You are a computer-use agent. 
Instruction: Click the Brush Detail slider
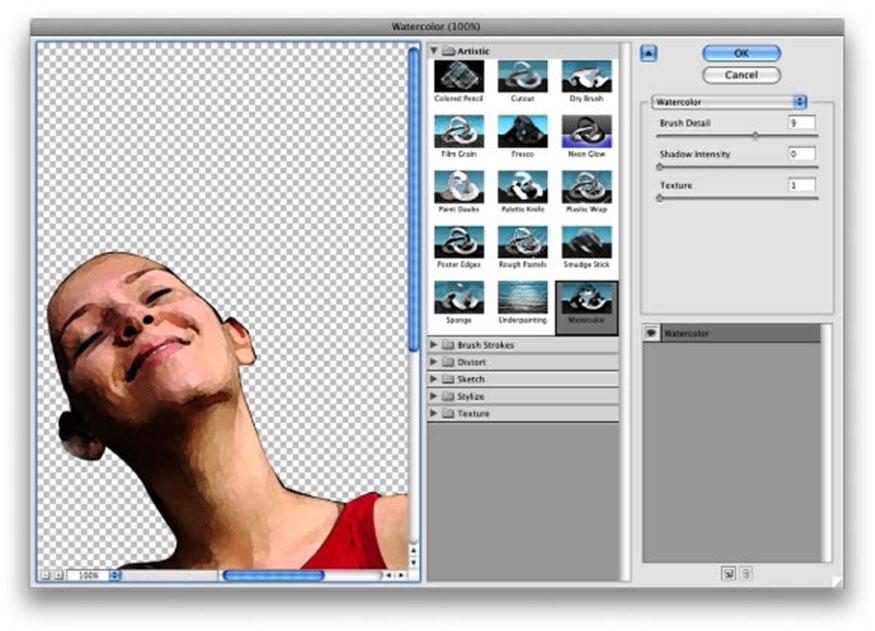click(738, 135)
